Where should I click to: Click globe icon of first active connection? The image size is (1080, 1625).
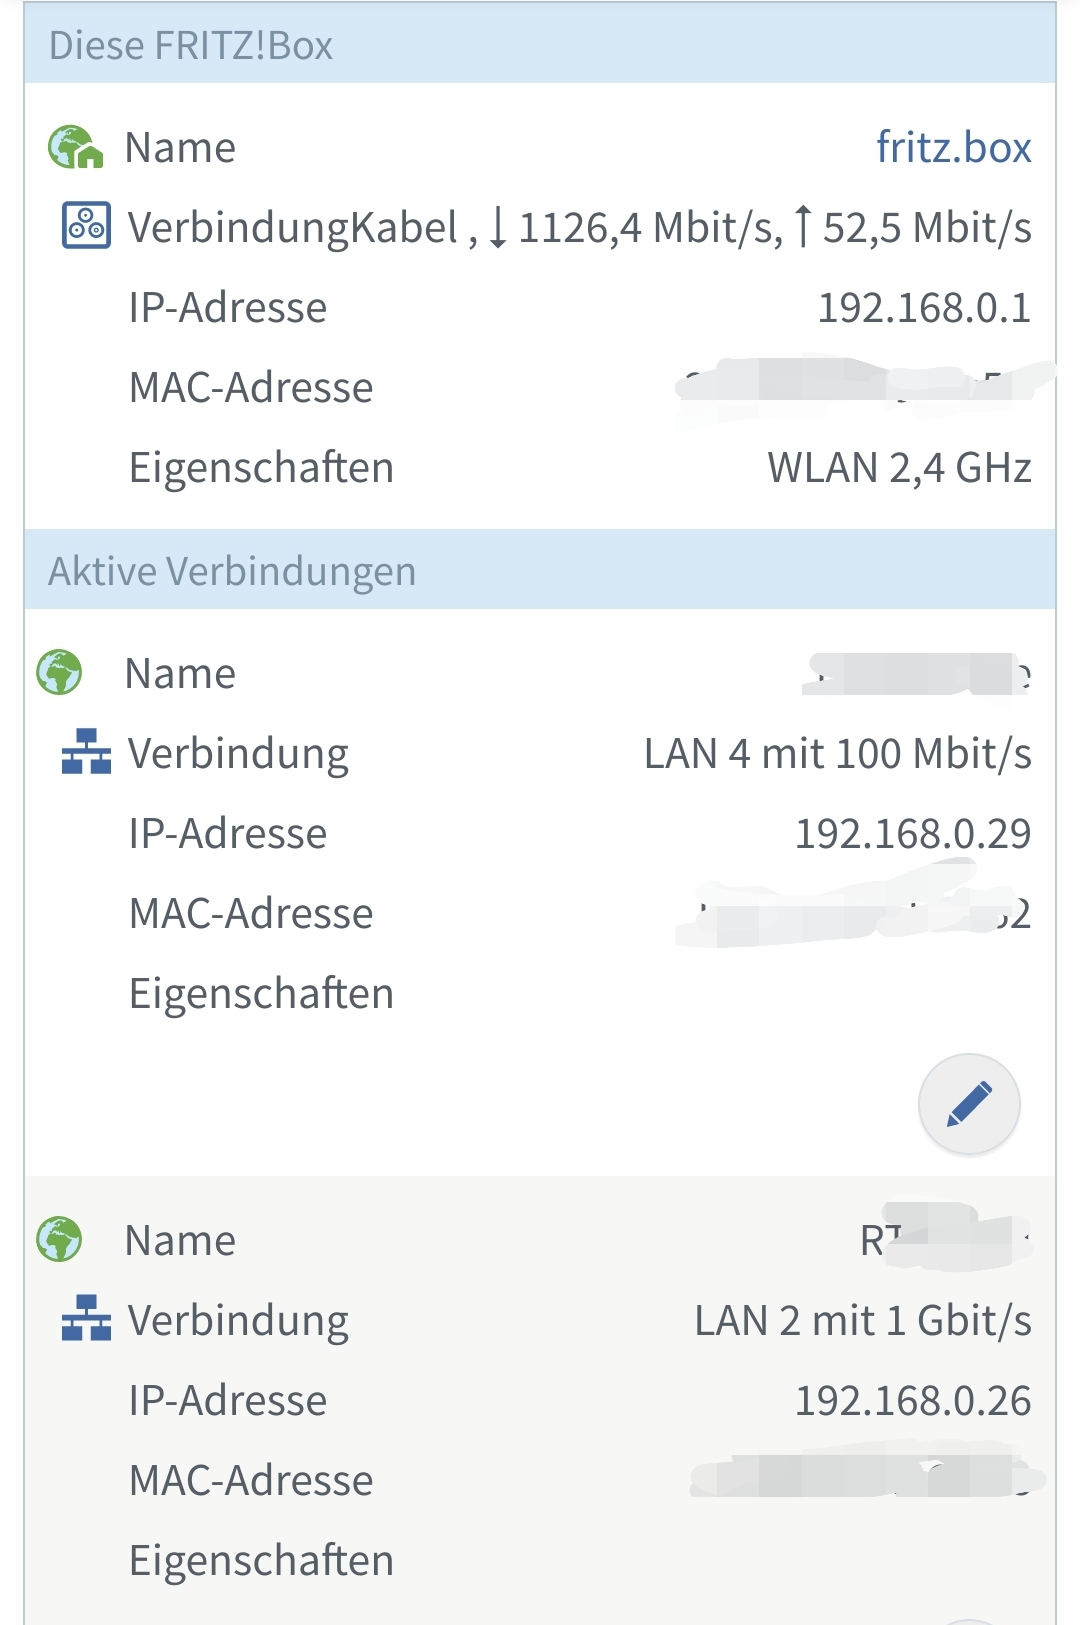[59, 672]
